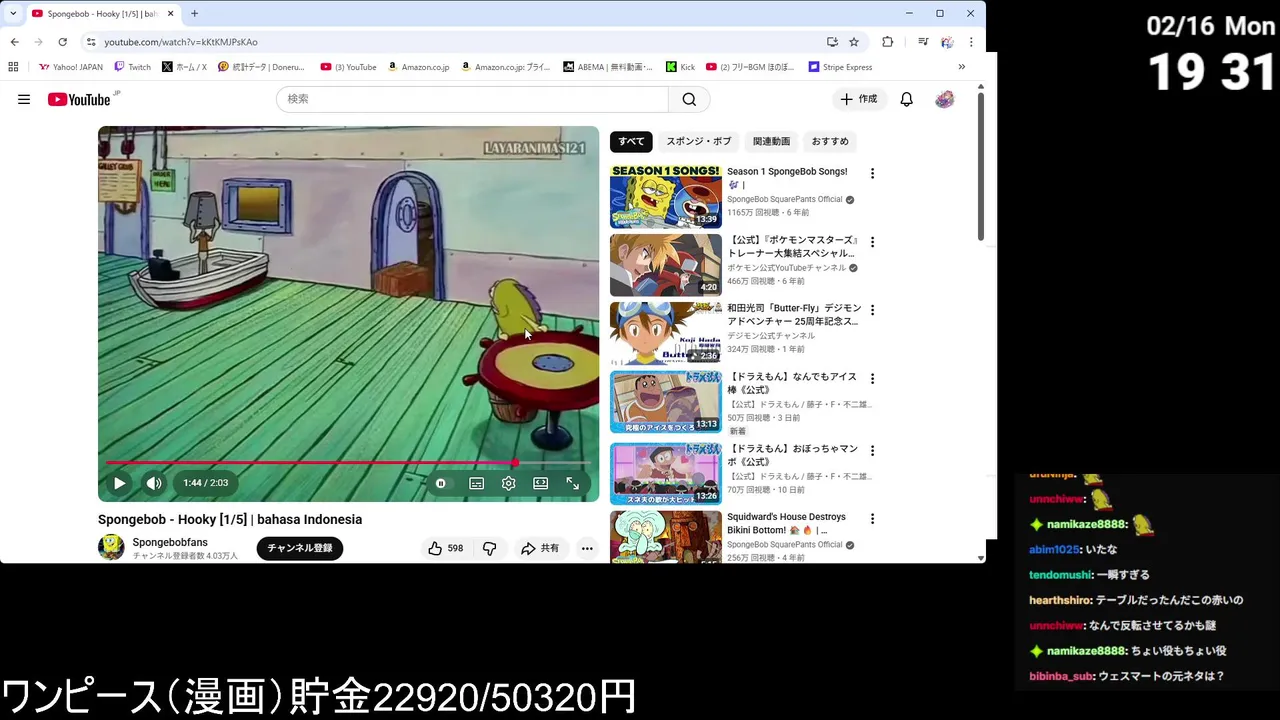This screenshot has width=1280, height=720.
Task: Open Chrome apps grid icon
Action: click(13, 67)
